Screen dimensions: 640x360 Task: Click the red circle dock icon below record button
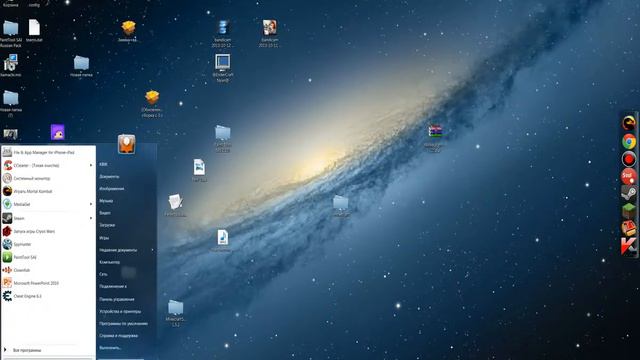coord(629,176)
